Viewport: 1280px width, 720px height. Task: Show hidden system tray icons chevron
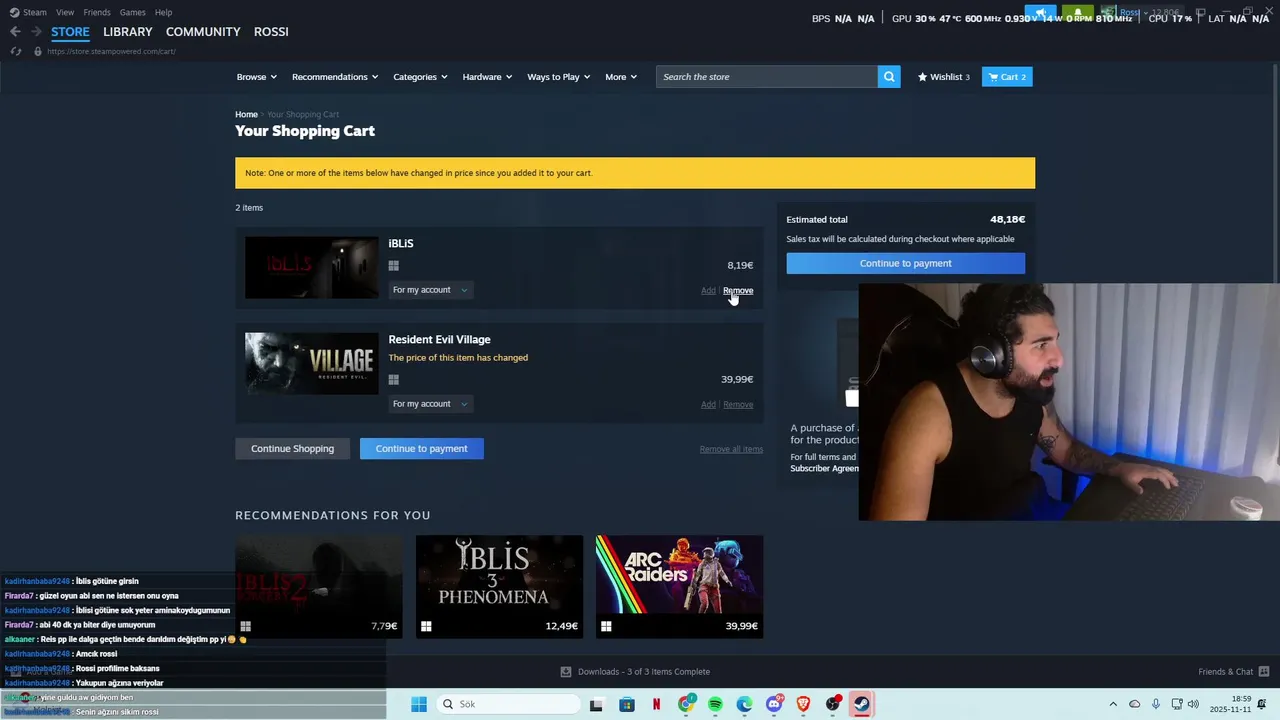pyautogui.click(x=1113, y=704)
